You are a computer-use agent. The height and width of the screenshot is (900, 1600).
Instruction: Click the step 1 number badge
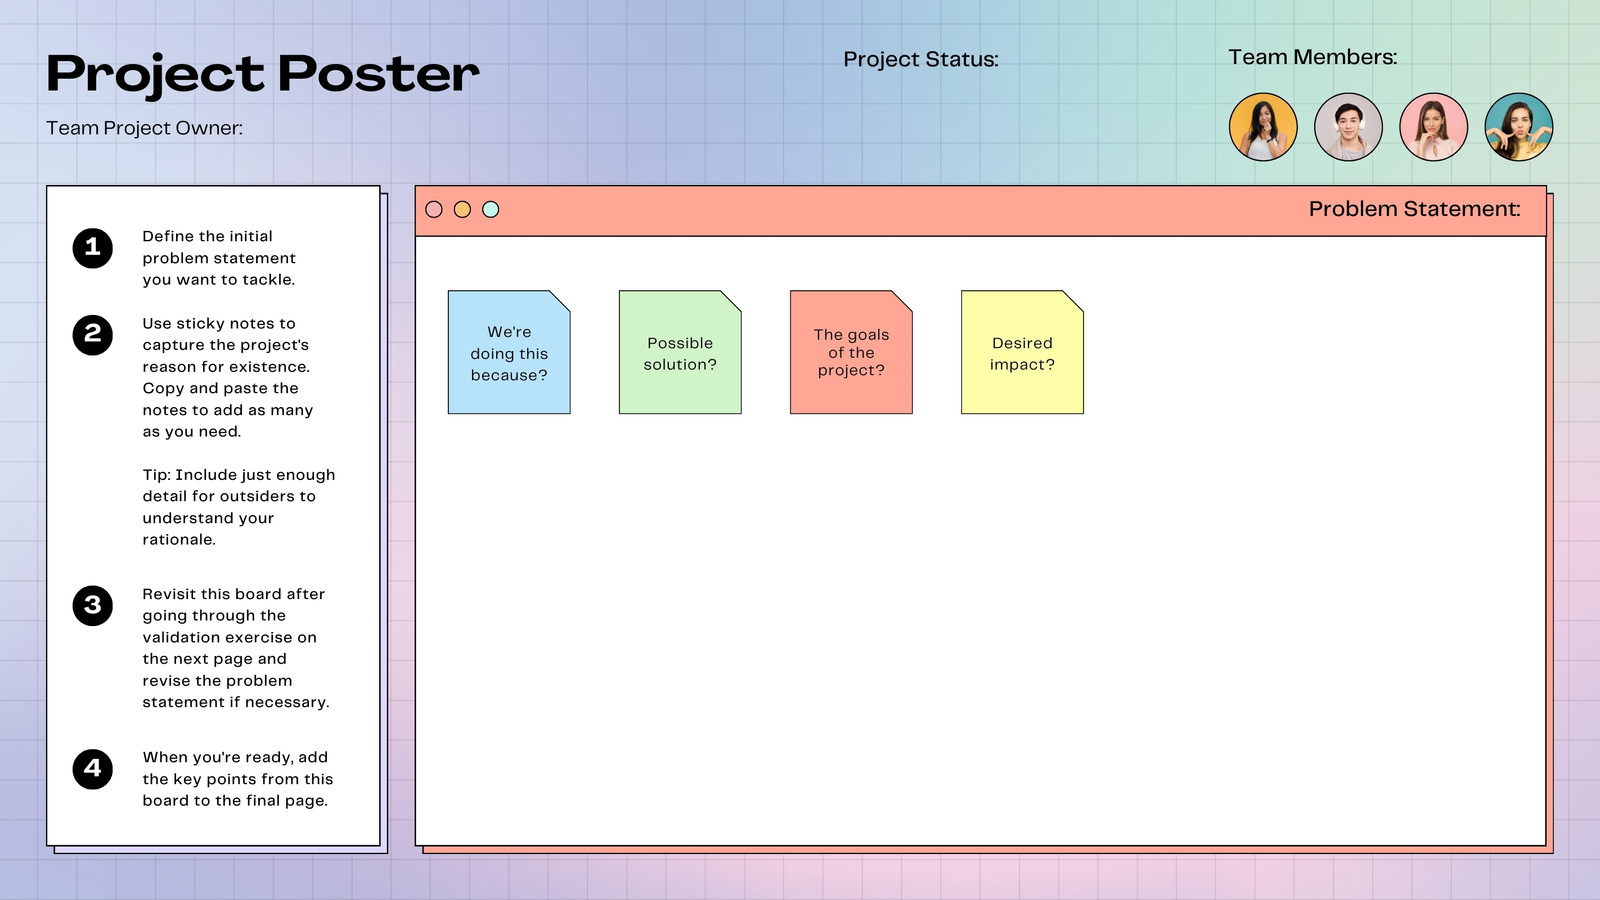point(93,247)
